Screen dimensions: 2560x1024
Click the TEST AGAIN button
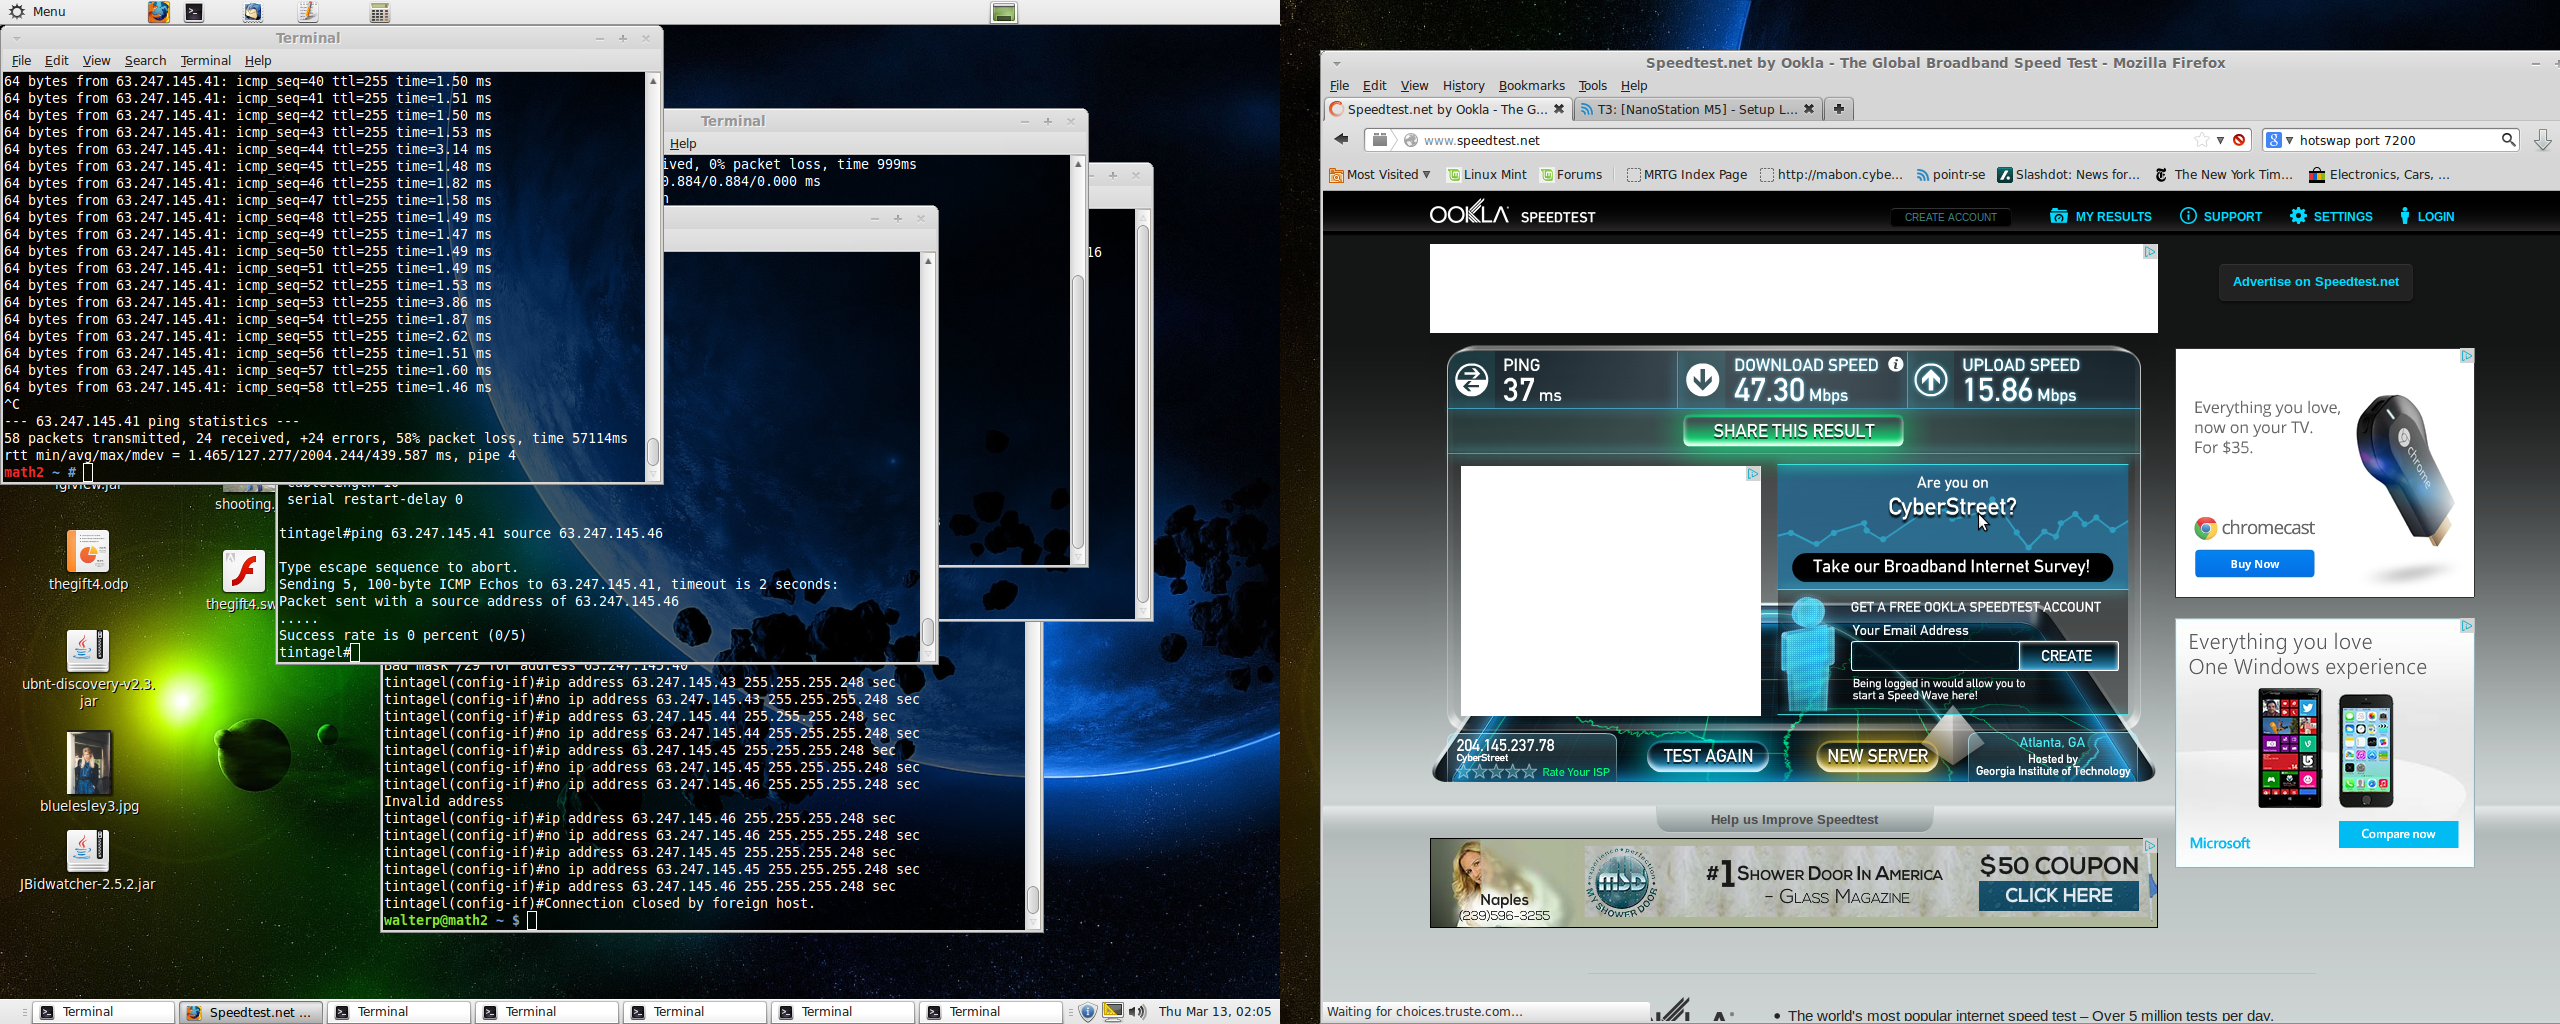pos(1707,756)
